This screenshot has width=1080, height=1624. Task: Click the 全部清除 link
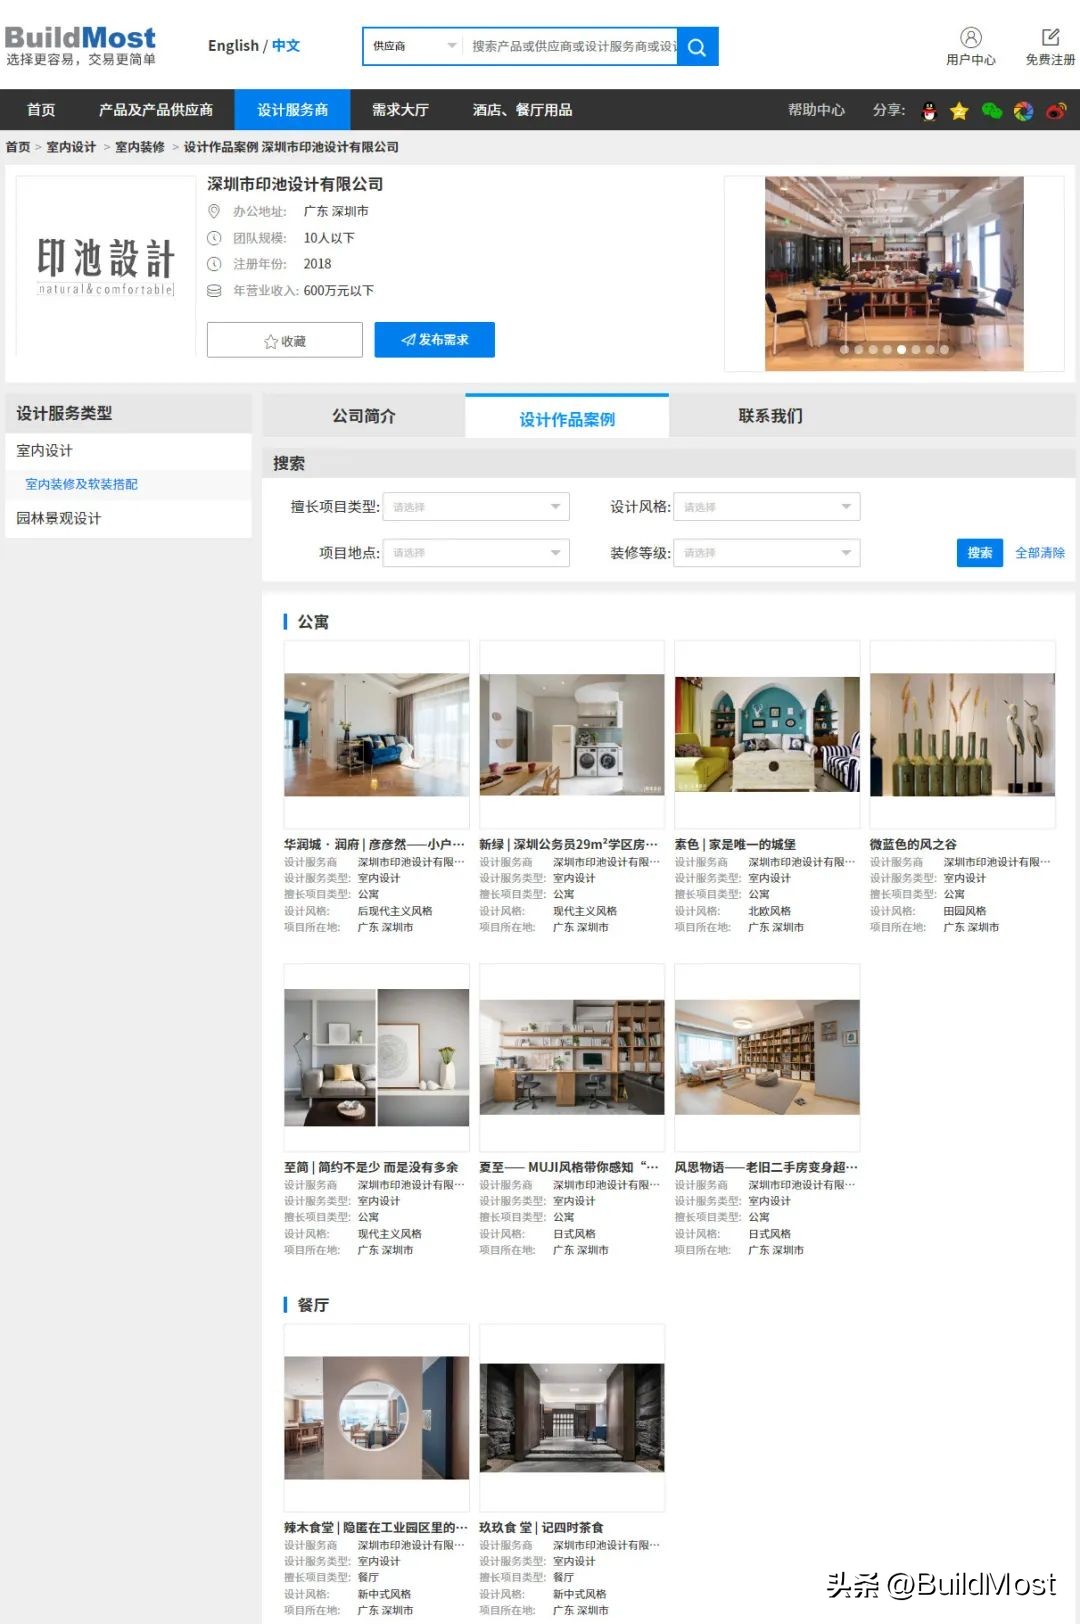tap(1040, 553)
